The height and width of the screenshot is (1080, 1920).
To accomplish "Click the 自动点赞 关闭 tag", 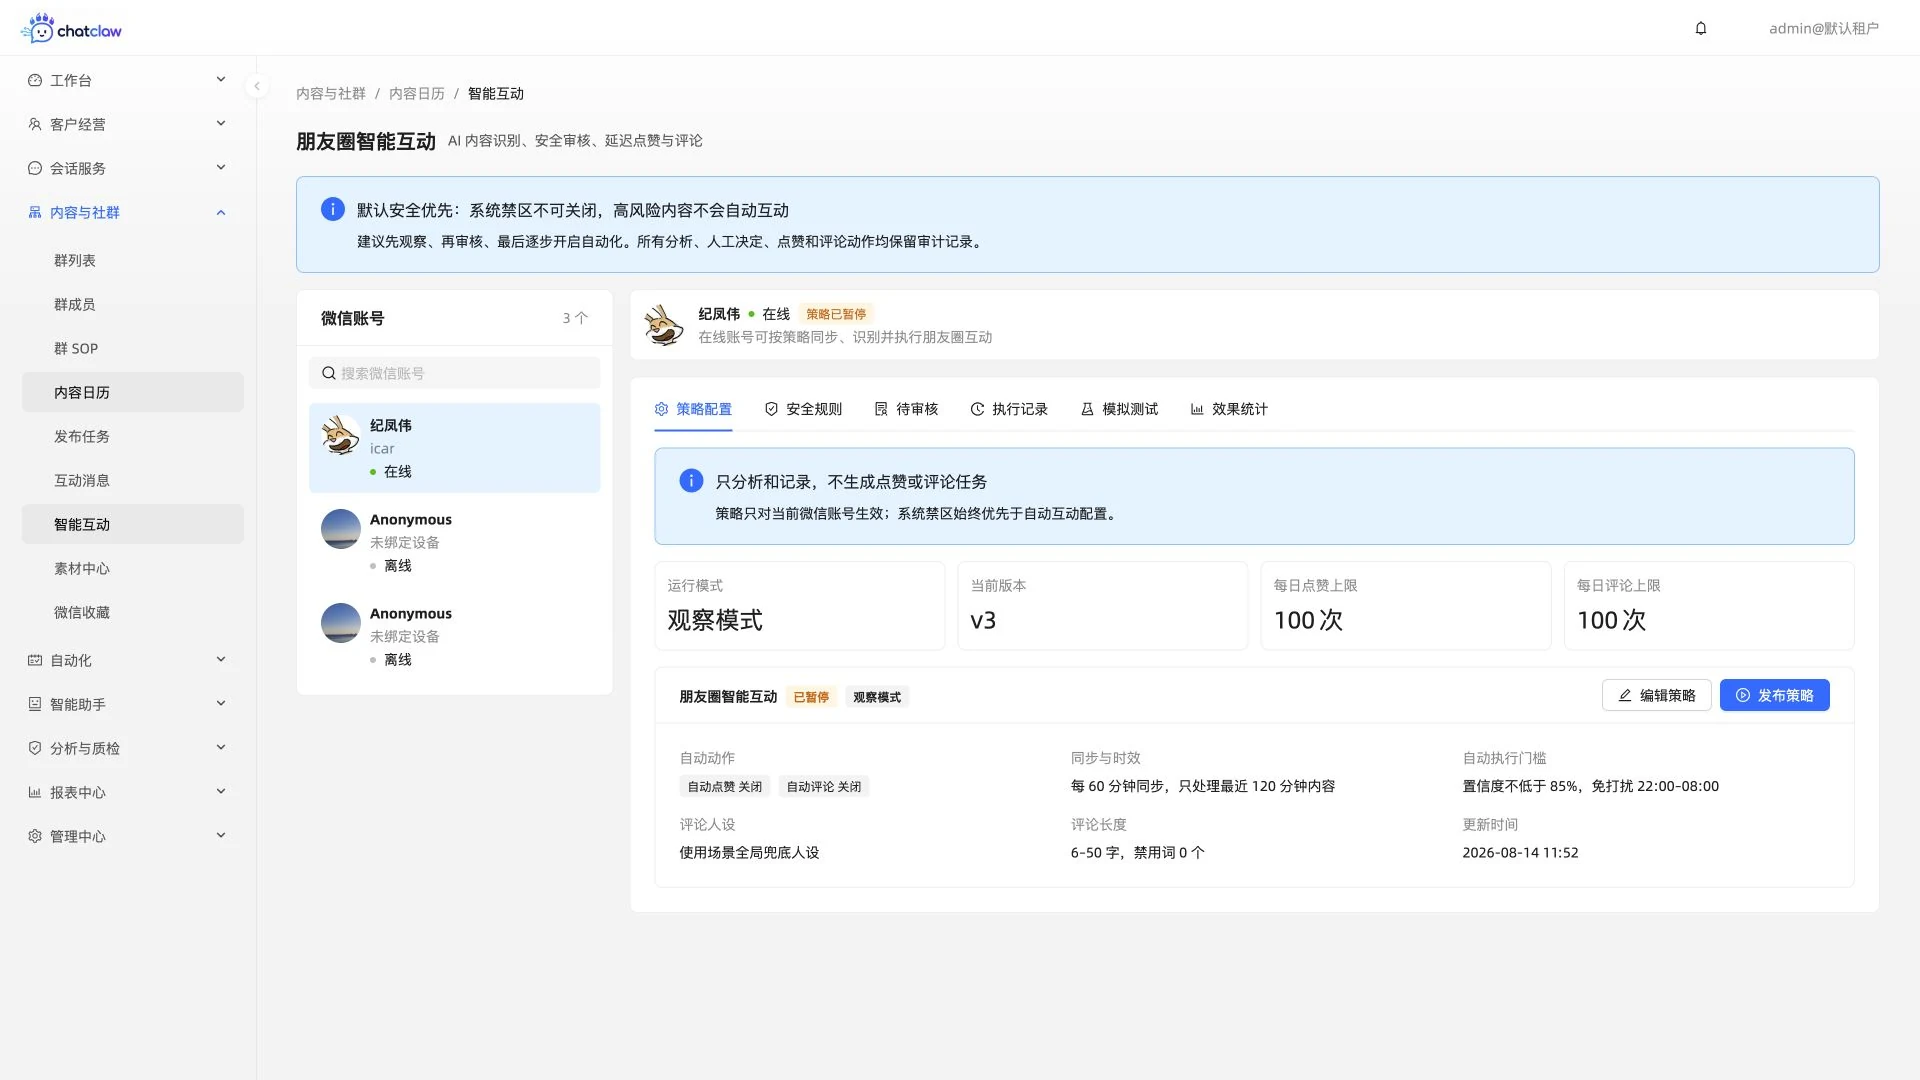I will pyautogui.click(x=724, y=787).
